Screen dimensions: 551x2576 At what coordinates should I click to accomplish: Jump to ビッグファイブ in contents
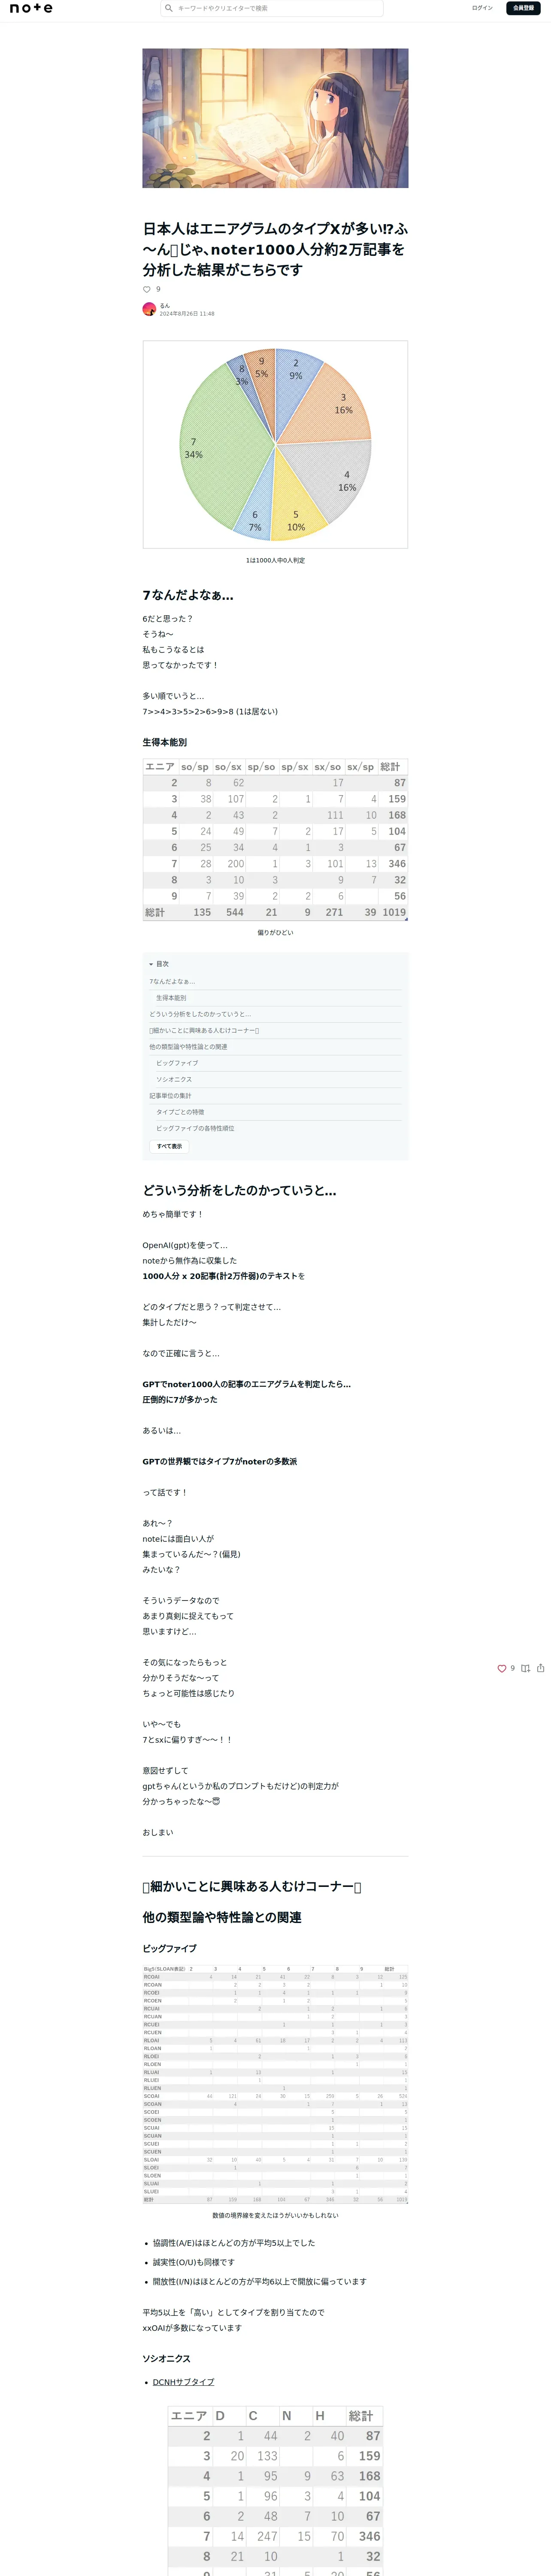(x=177, y=1063)
